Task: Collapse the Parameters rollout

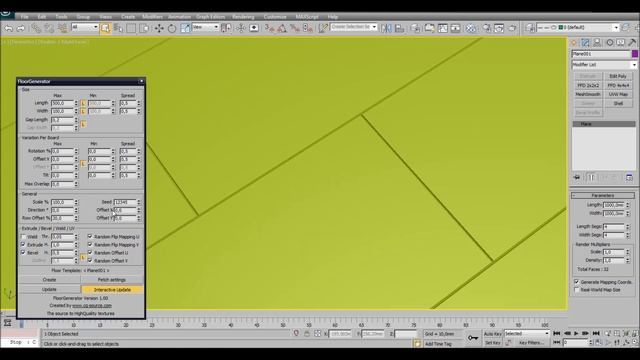Action: tap(603, 196)
